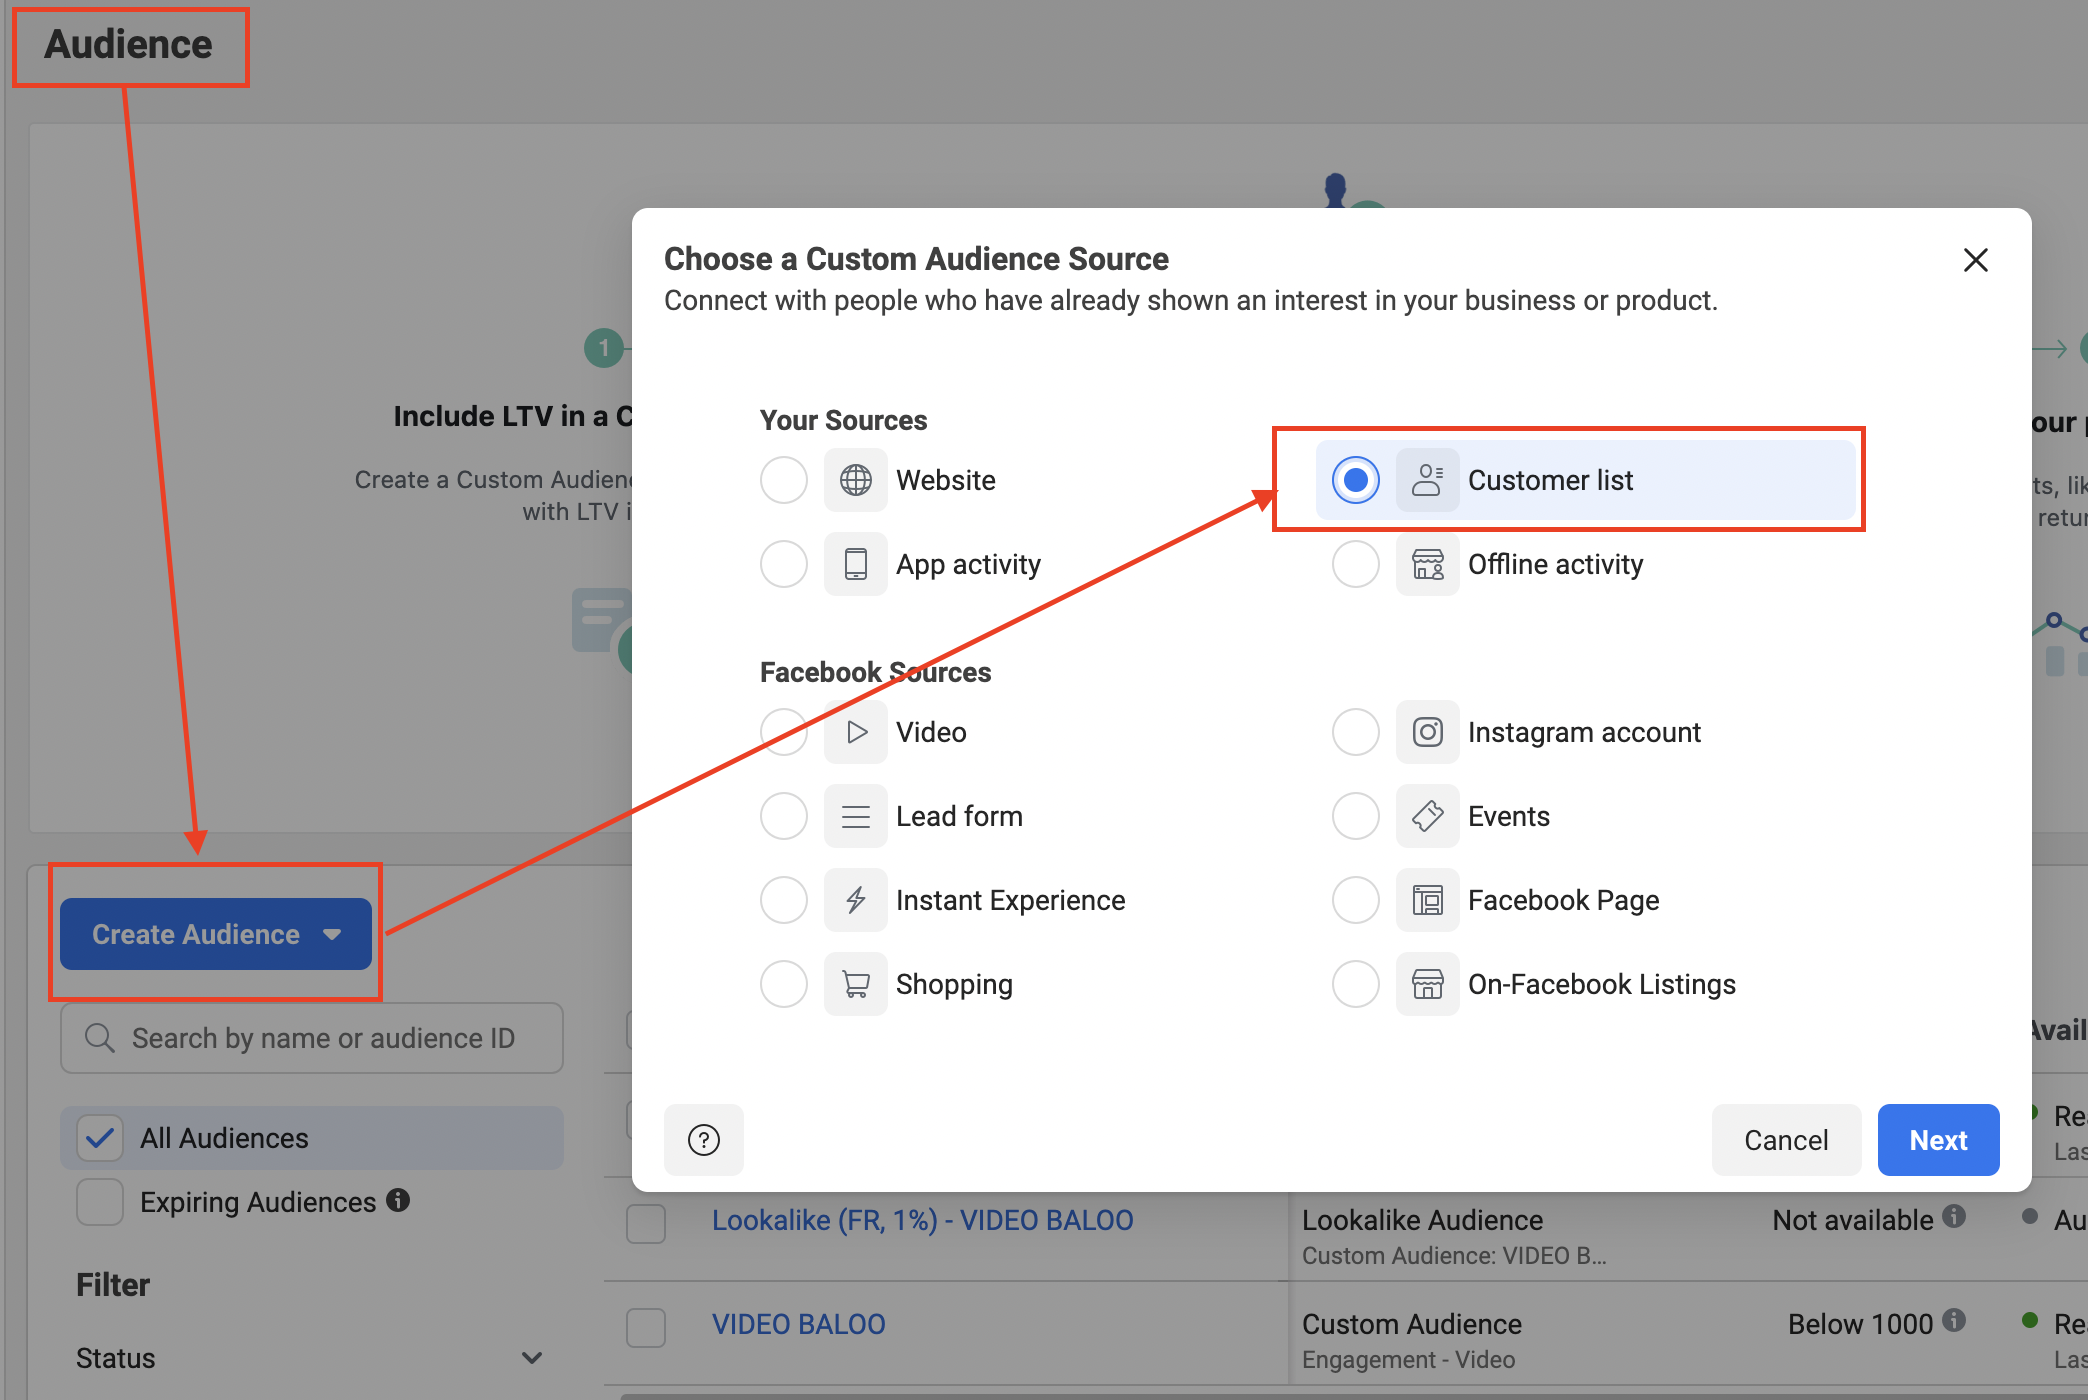
Task: Click the Events ticket icon
Action: pyautogui.click(x=1428, y=816)
